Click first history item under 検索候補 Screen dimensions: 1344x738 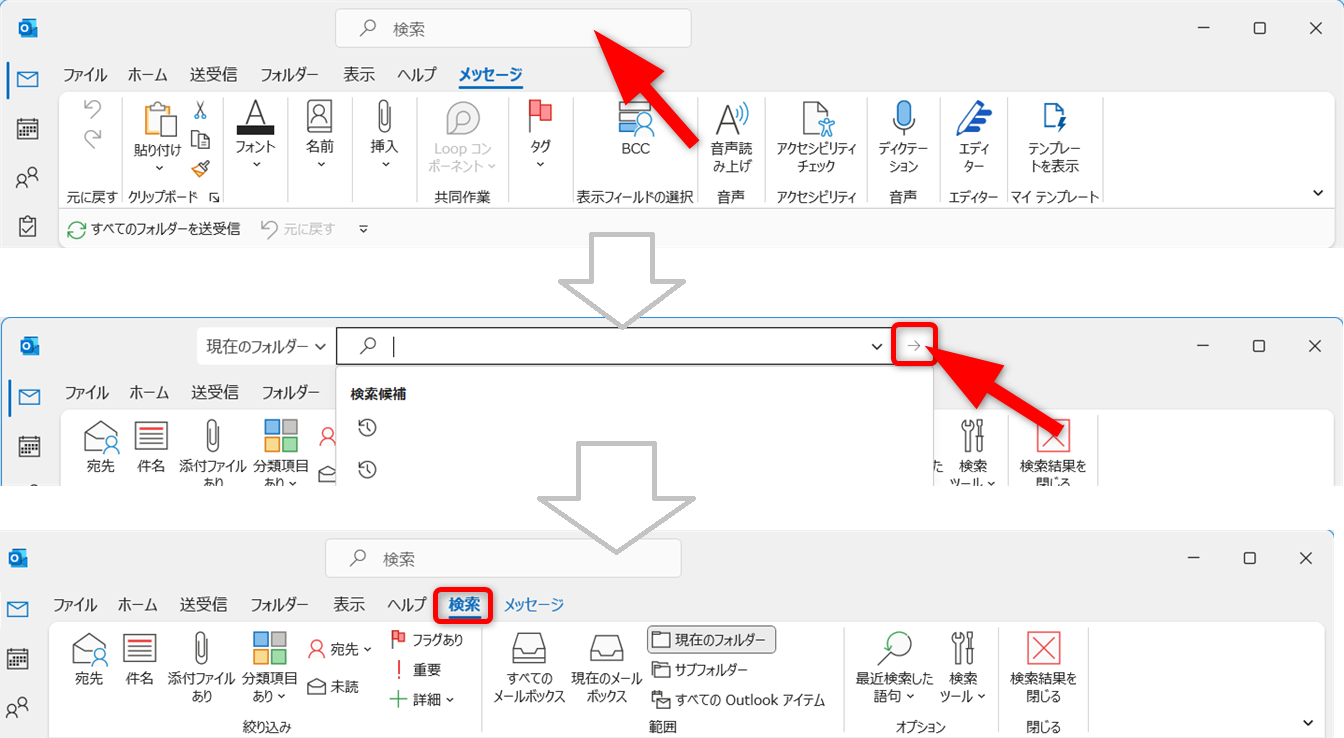coord(368,428)
